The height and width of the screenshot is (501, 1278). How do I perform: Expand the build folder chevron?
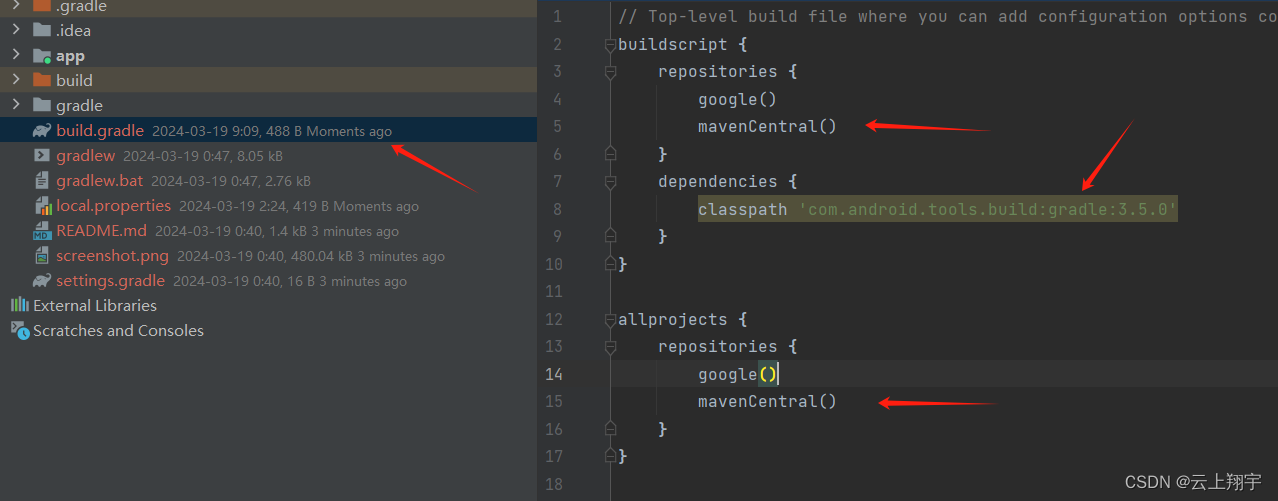click(16, 80)
